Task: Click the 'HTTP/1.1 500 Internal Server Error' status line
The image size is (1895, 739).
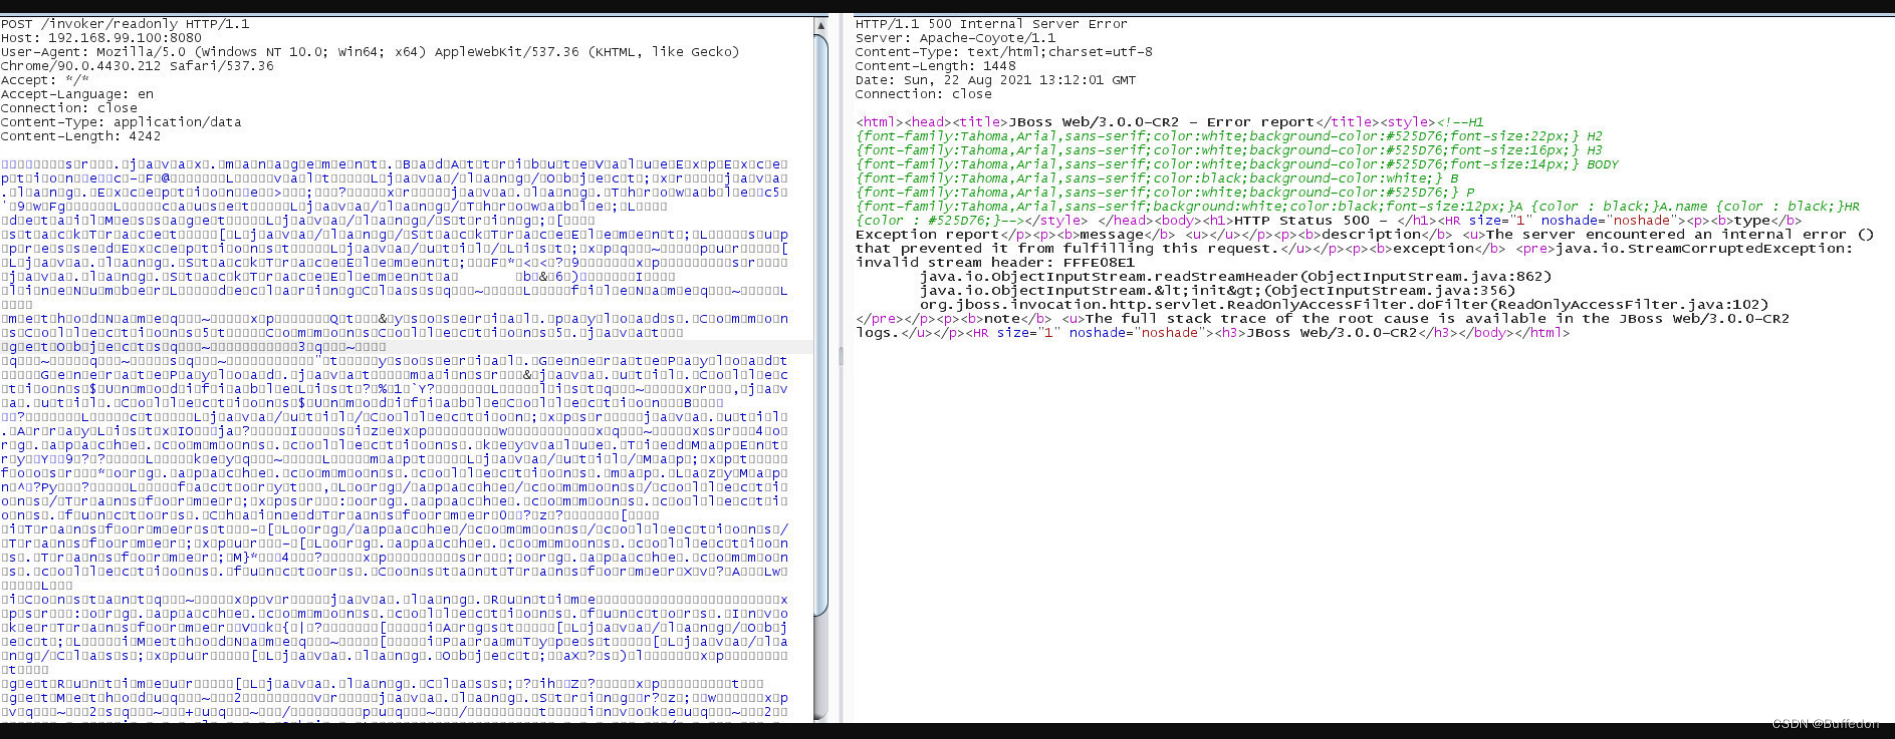Action: pyautogui.click(x=991, y=24)
